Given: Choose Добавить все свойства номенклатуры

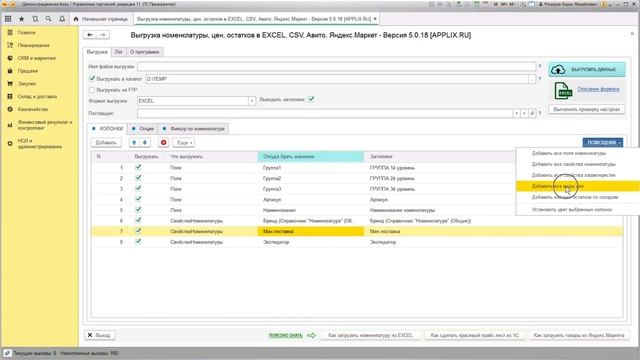Looking at the screenshot, I should coord(573,164).
